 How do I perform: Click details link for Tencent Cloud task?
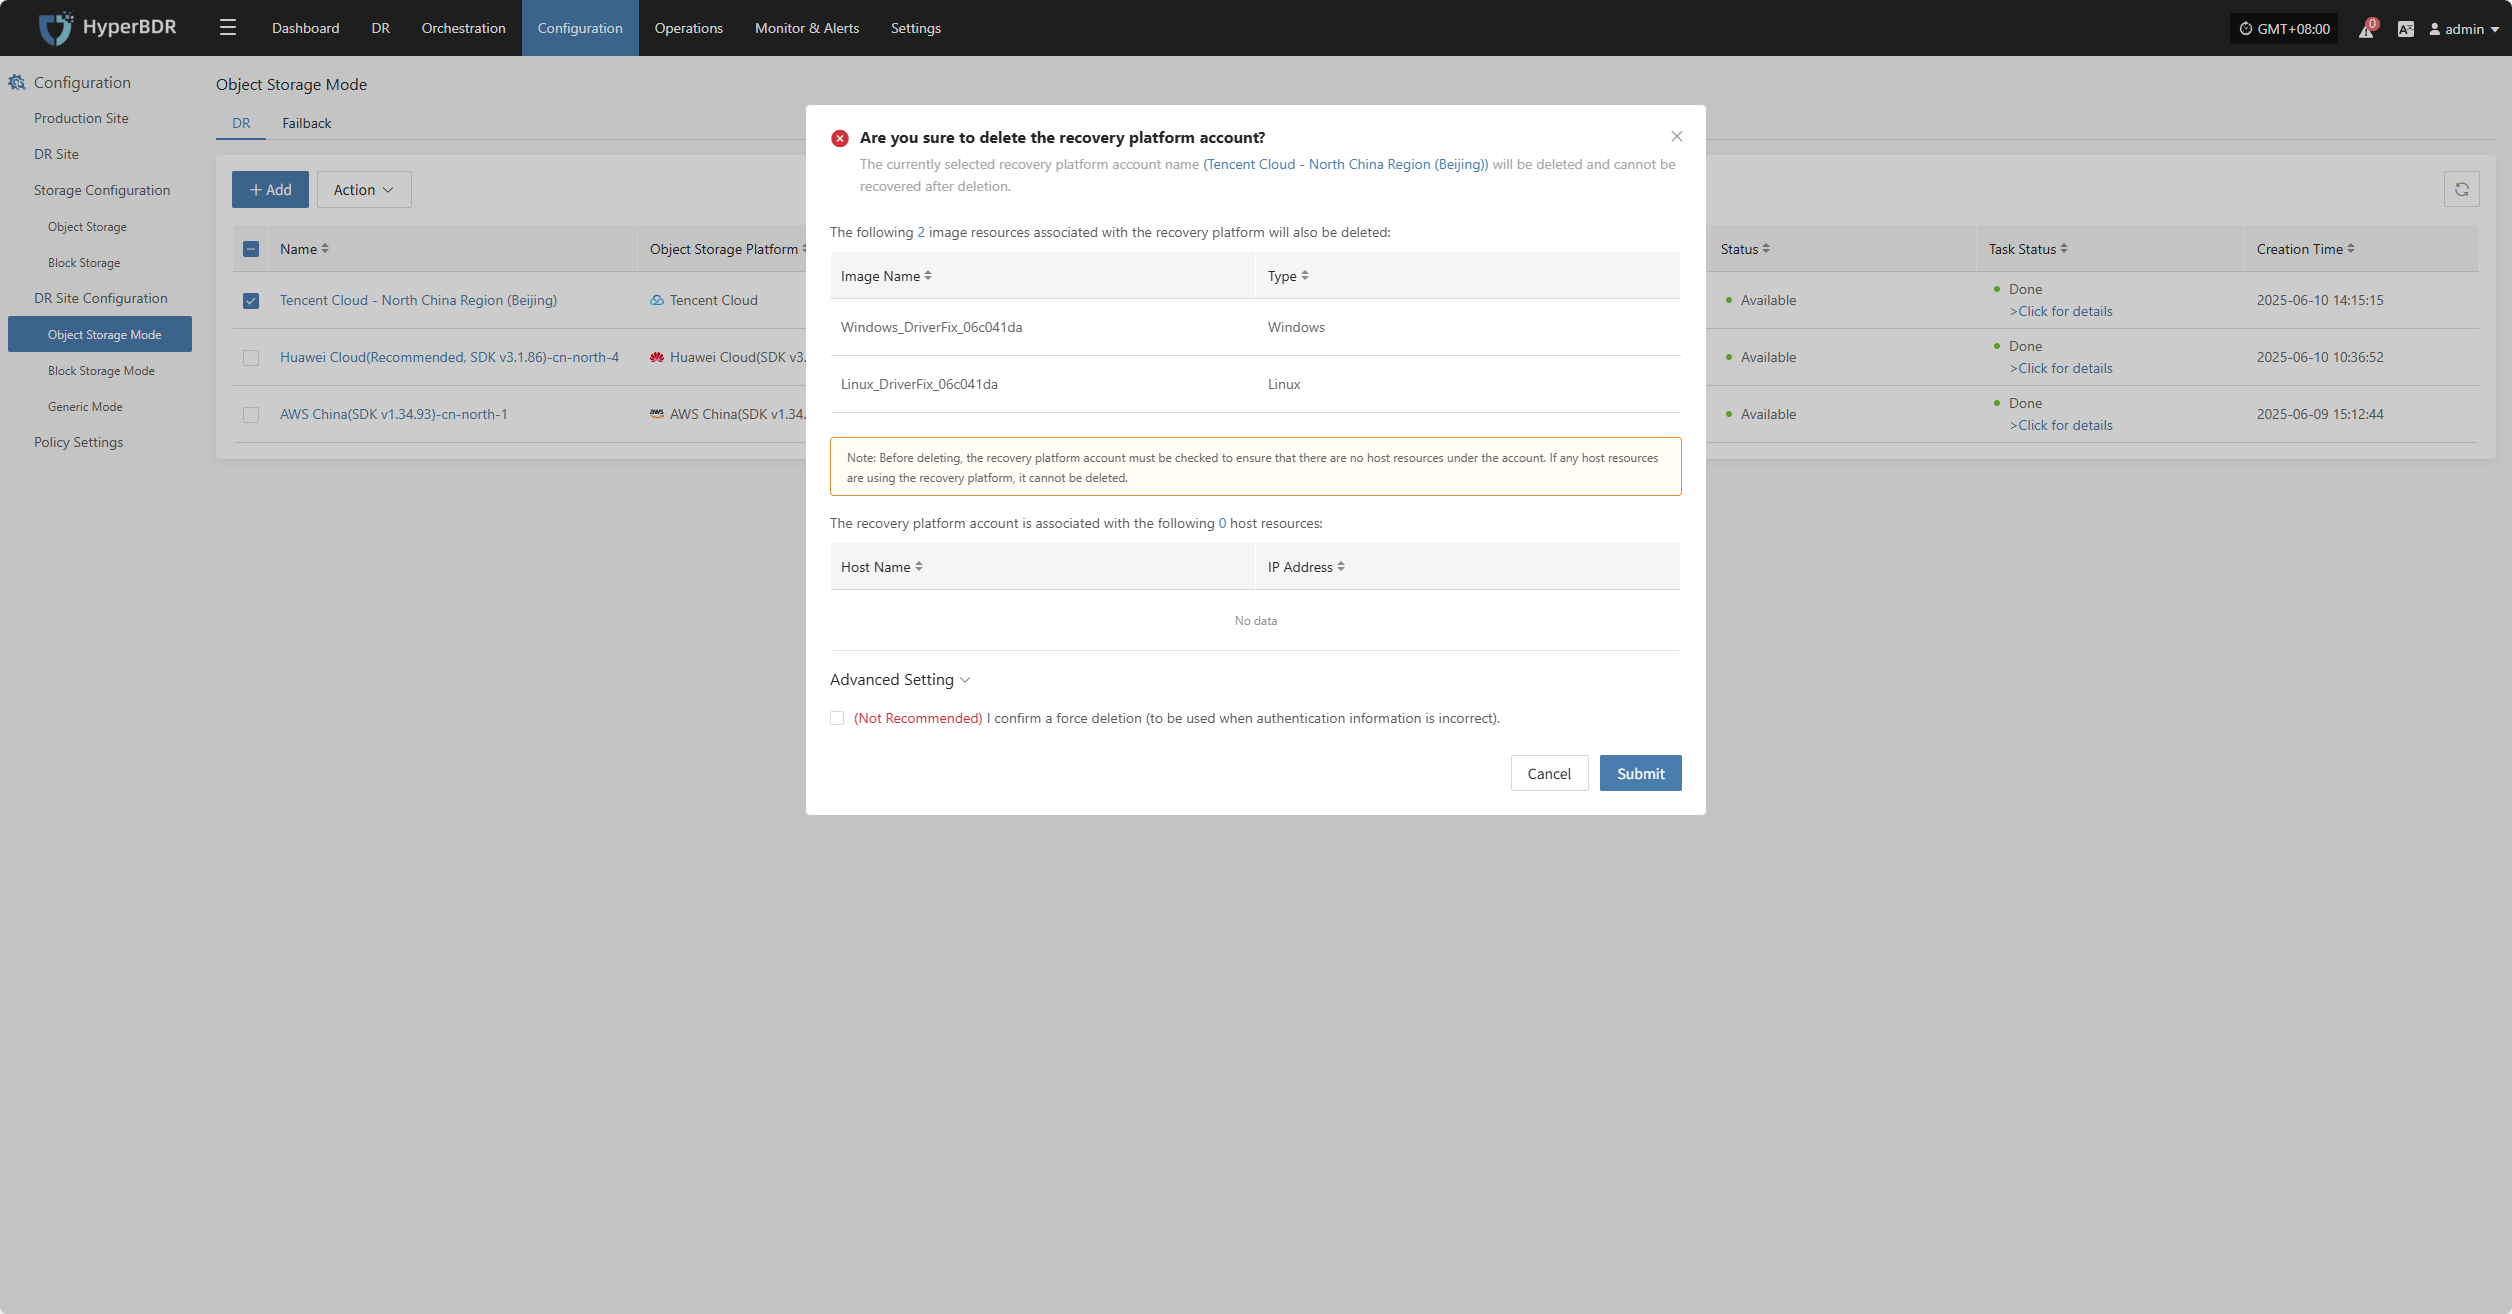pos(2061,311)
